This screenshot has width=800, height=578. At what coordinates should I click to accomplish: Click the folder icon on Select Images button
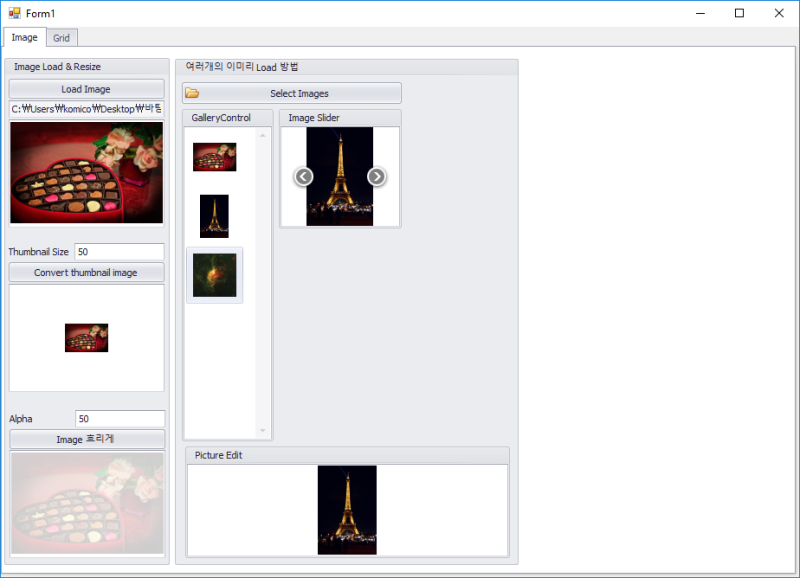tap(194, 92)
